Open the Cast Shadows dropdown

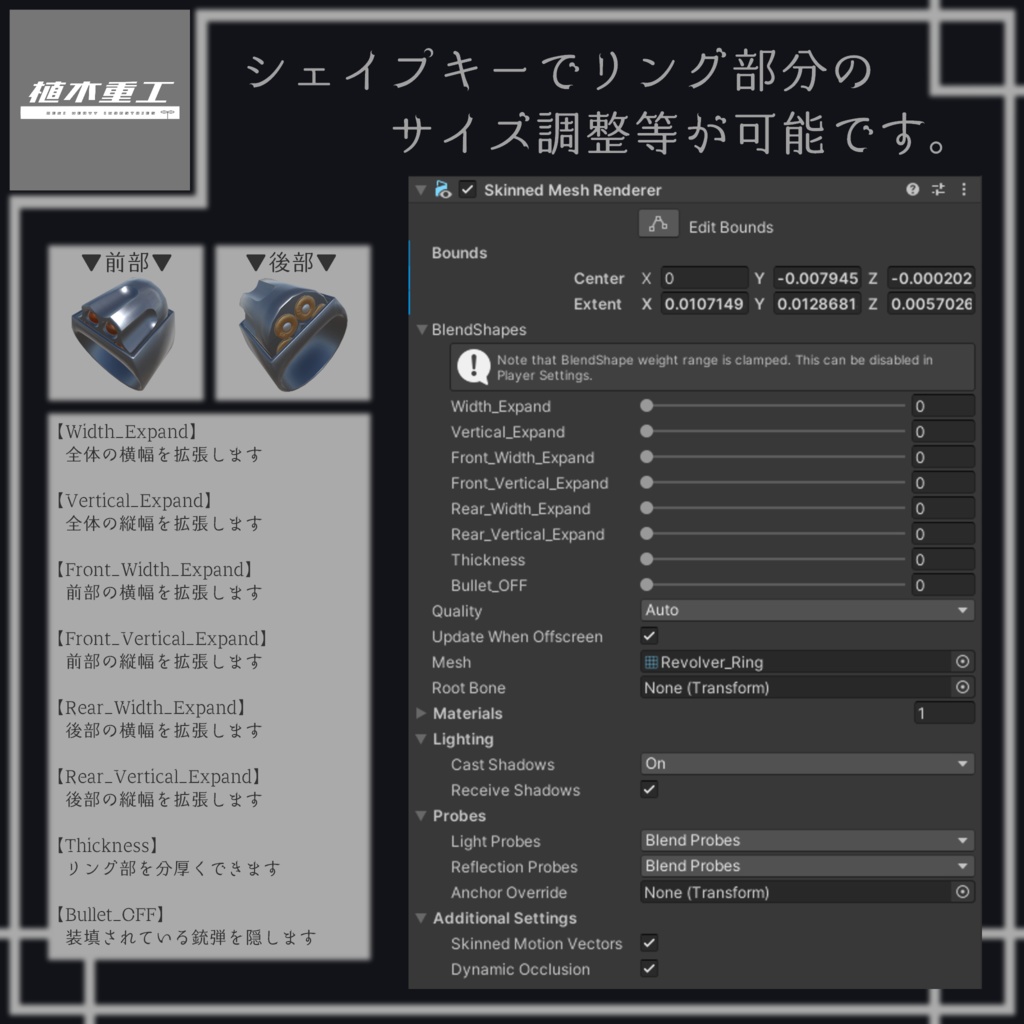click(x=806, y=763)
